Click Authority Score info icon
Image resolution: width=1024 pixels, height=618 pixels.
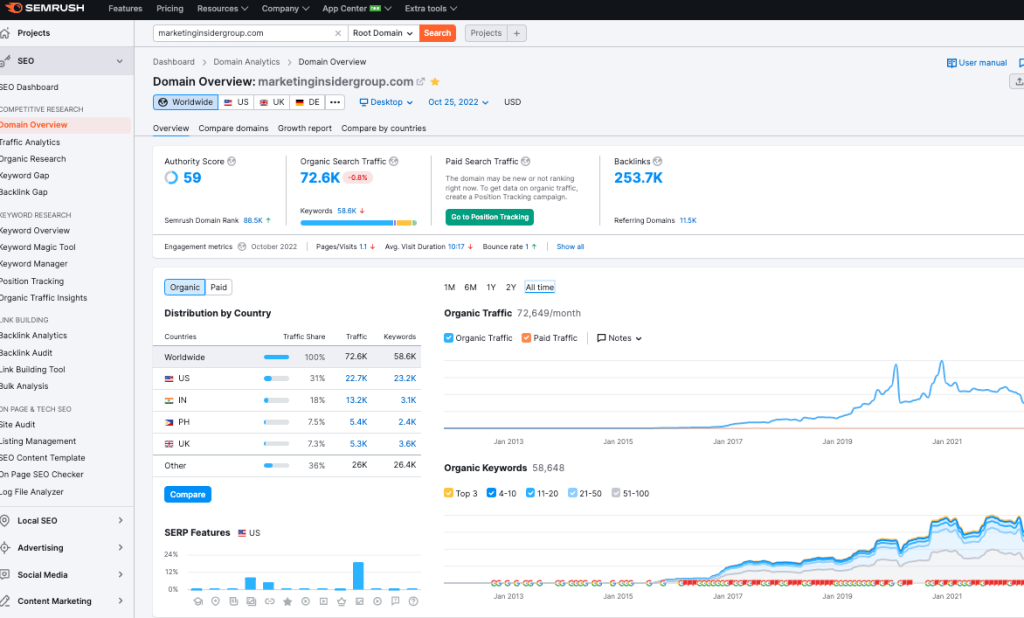pos(232,161)
